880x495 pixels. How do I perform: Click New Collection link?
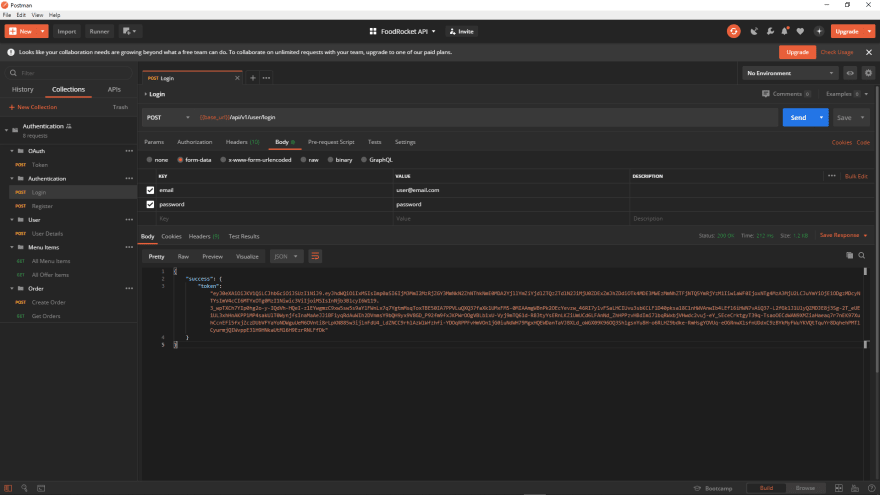click(33, 107)
